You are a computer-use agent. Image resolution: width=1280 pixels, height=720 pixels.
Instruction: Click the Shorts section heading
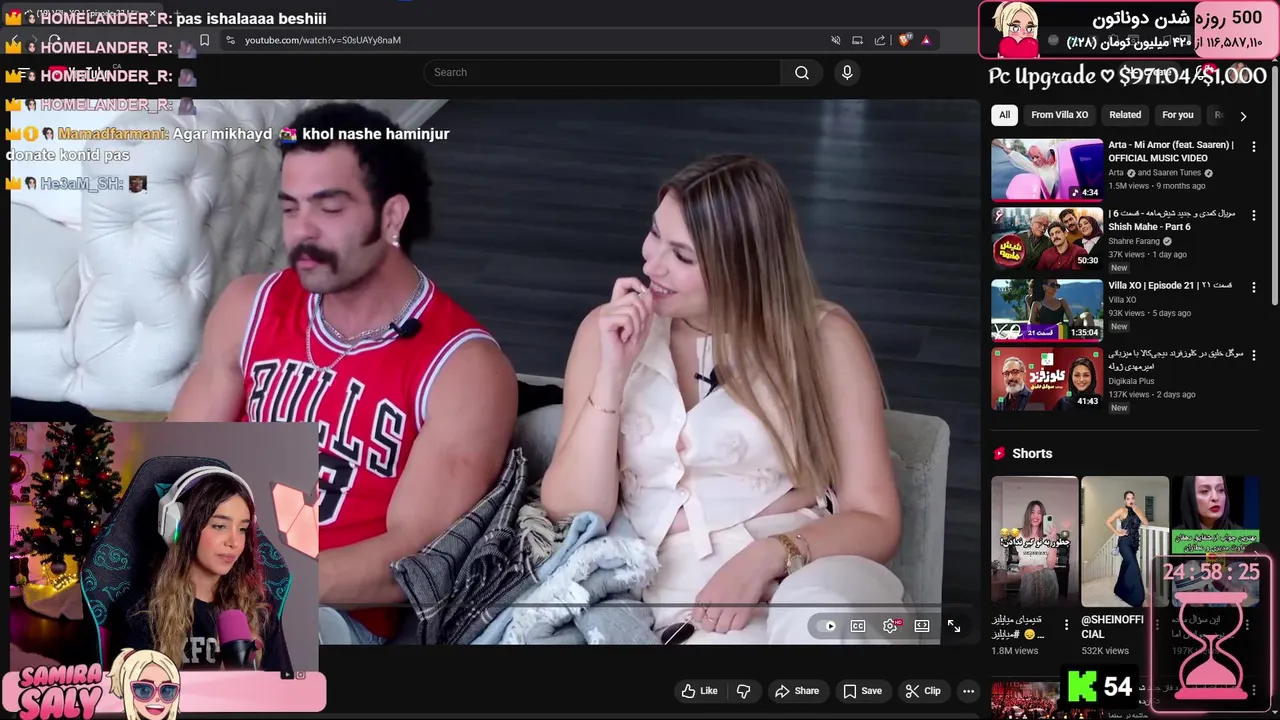(1032, 453)
